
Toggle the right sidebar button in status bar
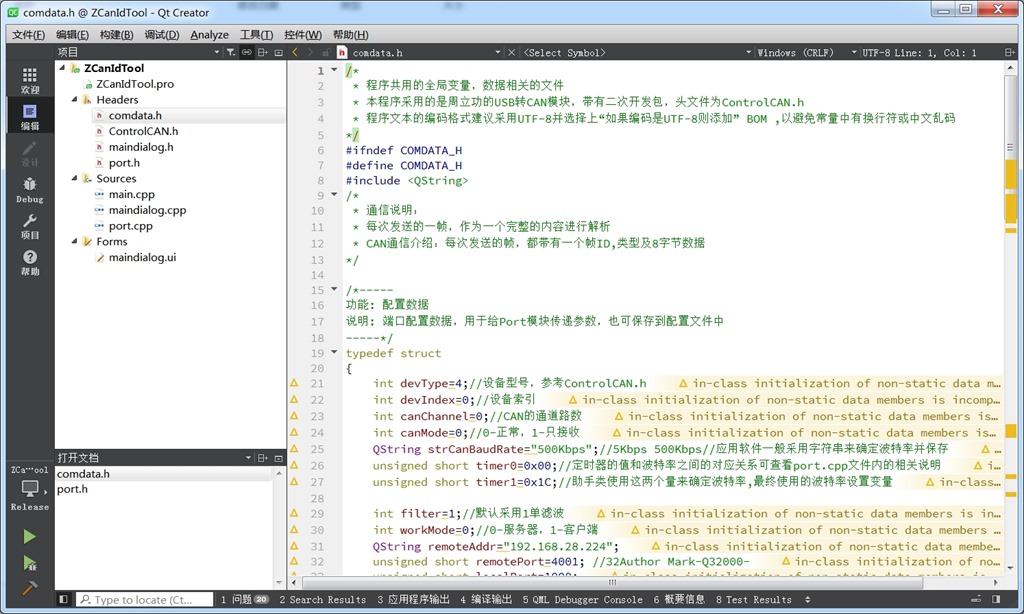996,599
